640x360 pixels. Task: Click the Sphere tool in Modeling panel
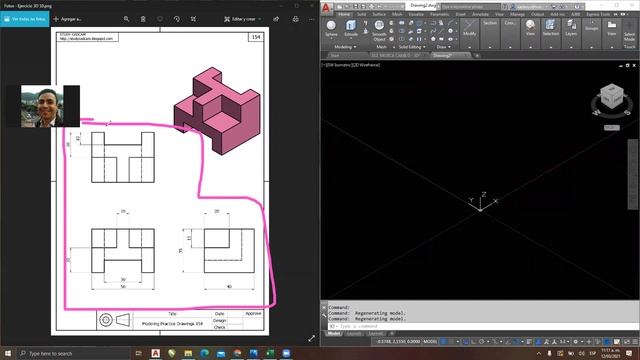(x=331, y=29)
